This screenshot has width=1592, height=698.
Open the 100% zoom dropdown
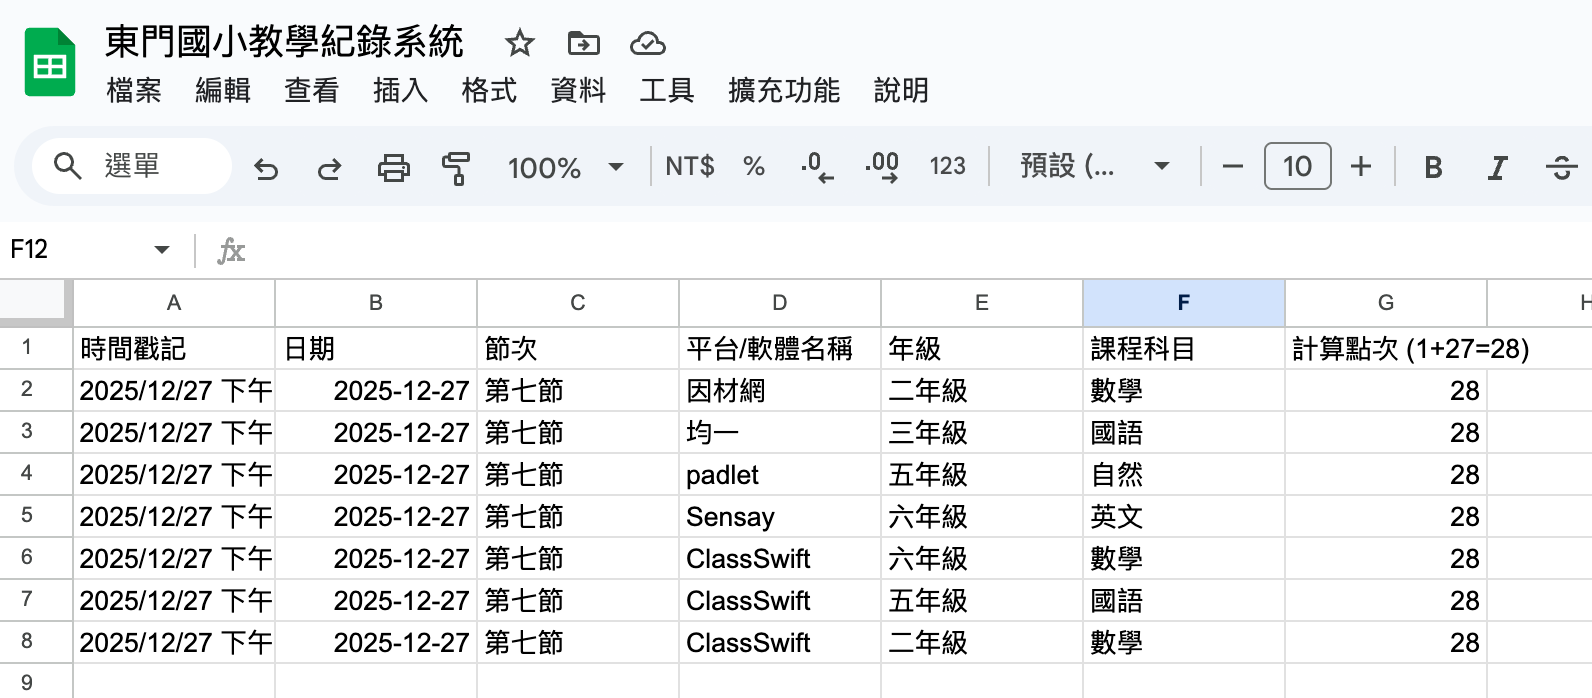[565, 167]
